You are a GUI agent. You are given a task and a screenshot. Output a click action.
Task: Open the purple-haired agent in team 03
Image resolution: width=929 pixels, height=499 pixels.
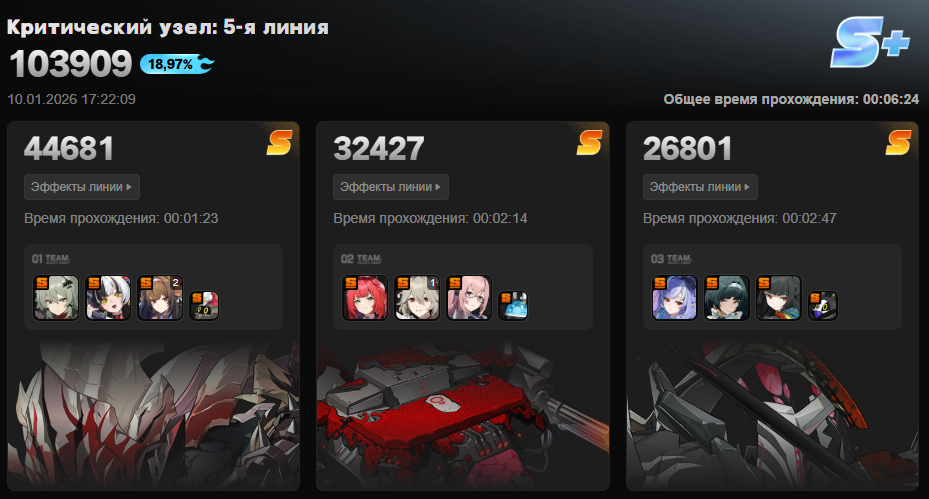click(x=675, y=298)
